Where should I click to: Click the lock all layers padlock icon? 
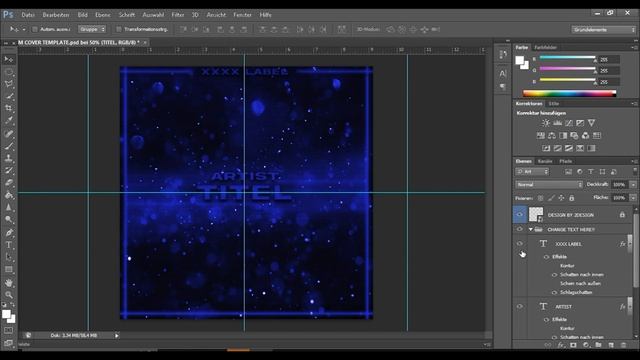572,198
